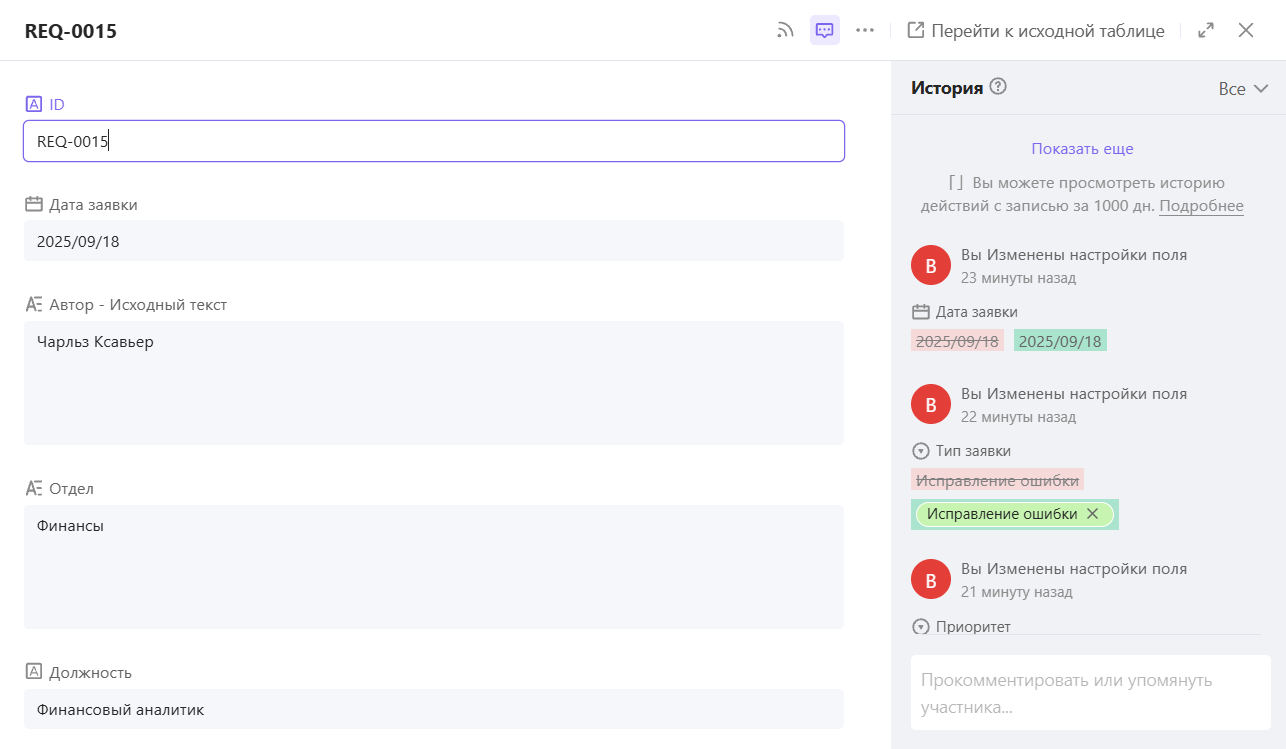Toggle the comments and history panel icon
The width and height of the screenshot is (1286, 749).
[825, 30]
